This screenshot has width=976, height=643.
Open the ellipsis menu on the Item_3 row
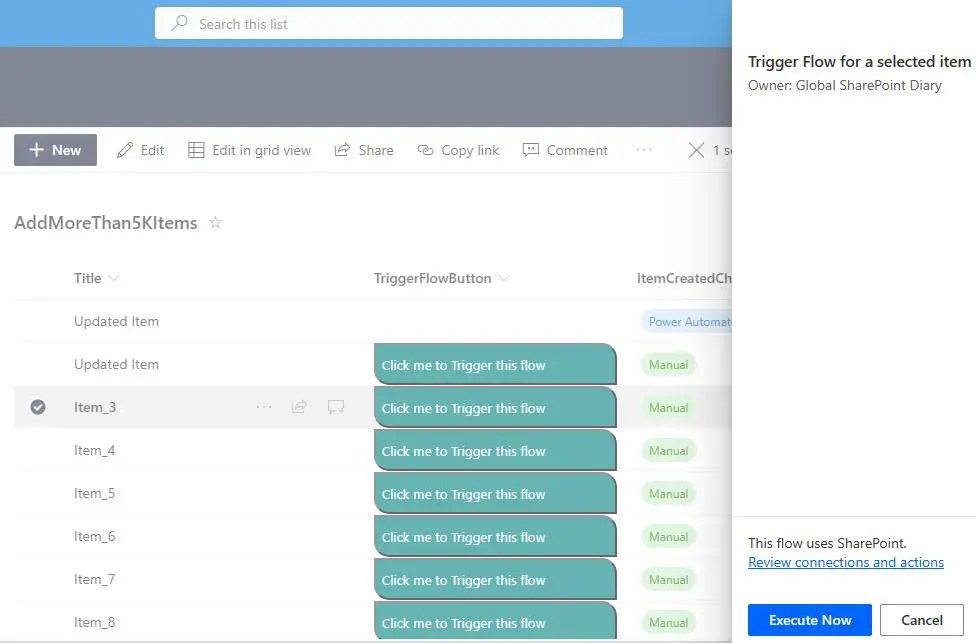point(264,407)
